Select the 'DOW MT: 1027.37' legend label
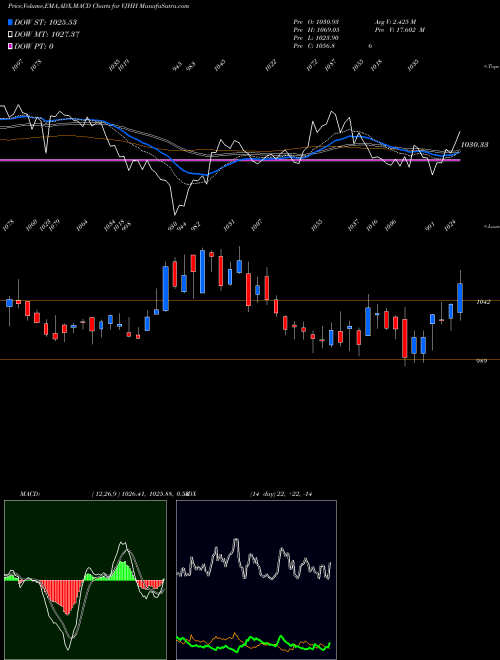 pyautogui.click(x=47, y=35)
